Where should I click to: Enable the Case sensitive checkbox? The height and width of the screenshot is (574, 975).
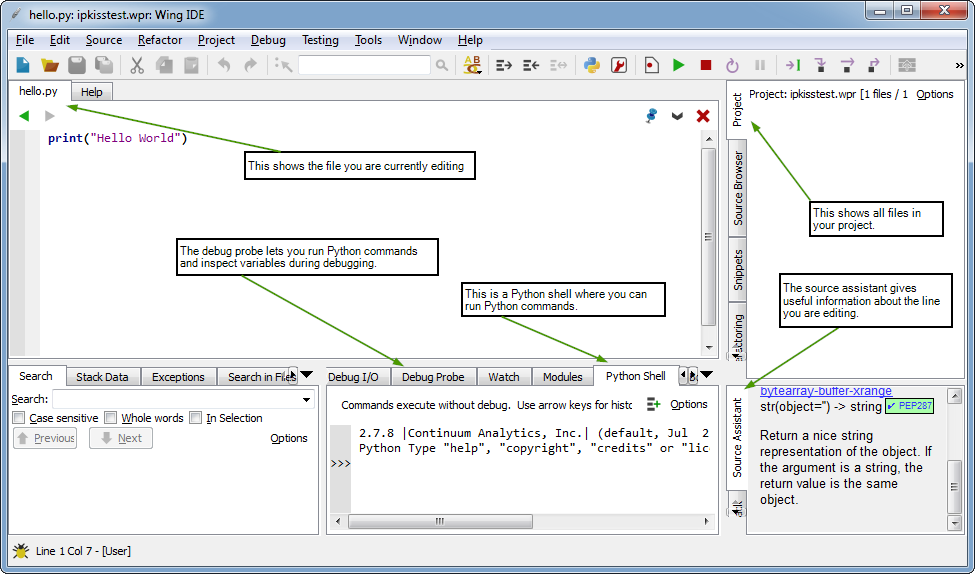(20, 418)
